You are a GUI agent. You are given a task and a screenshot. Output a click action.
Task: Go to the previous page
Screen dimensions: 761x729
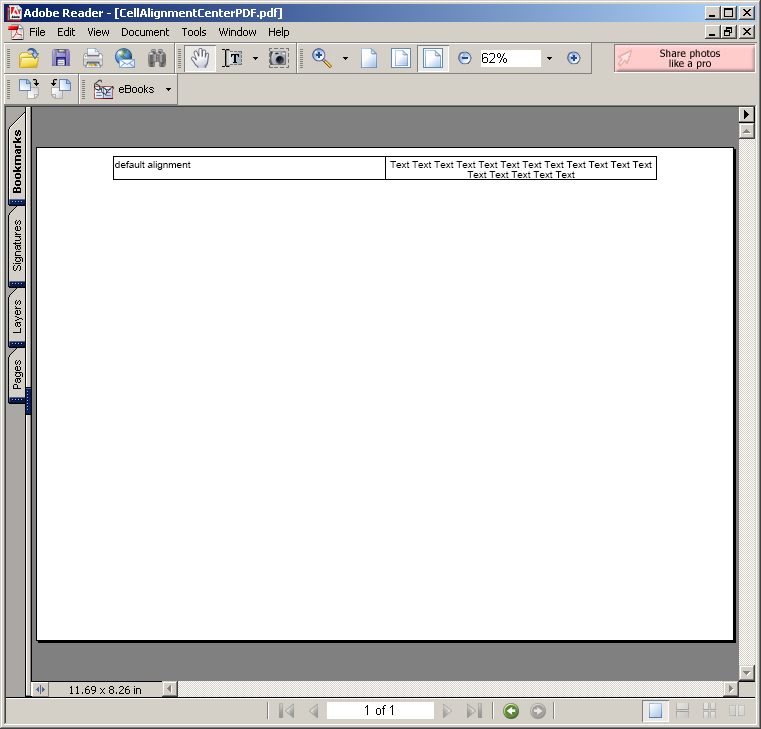pyautogui.click(x=314, y=711)
